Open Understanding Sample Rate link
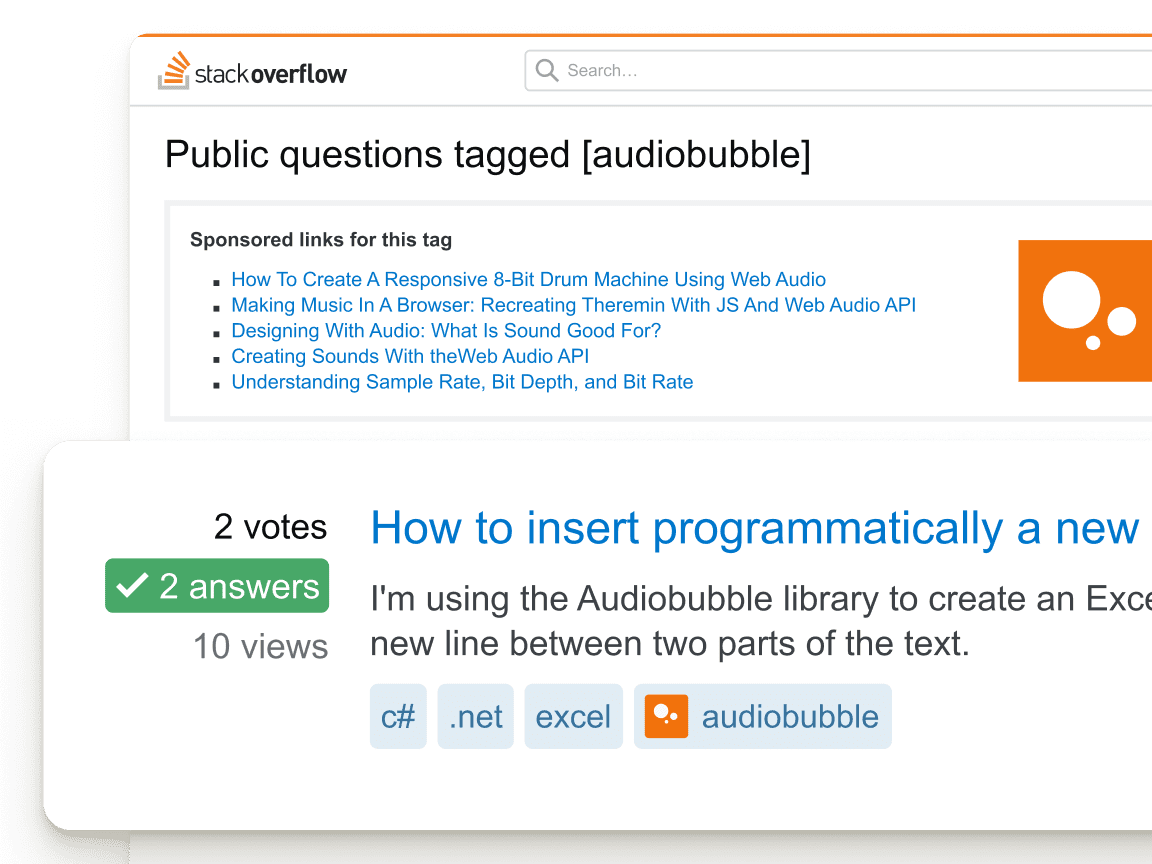The image size is (1152, 864). [462, 382]
